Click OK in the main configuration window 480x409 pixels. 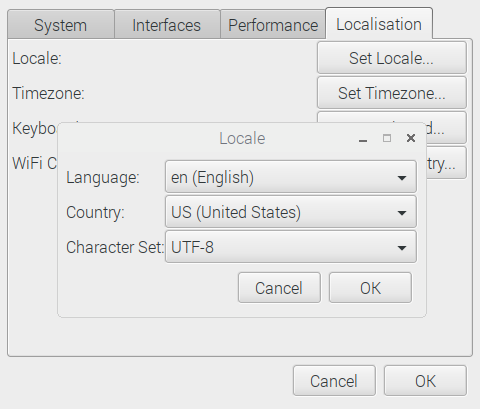pos(425,381)
